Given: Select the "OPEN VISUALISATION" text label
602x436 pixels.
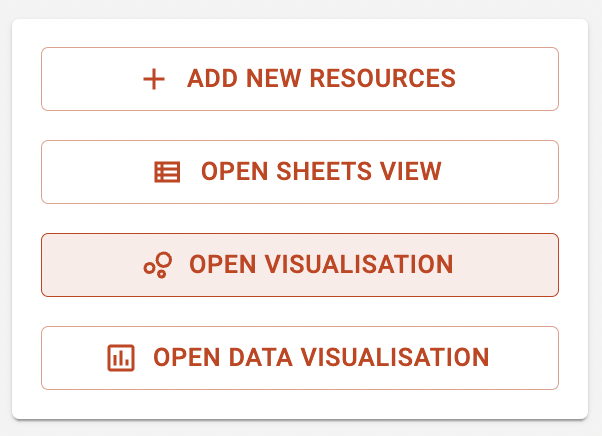Looking at the screenshot, I should click(321, 264).
